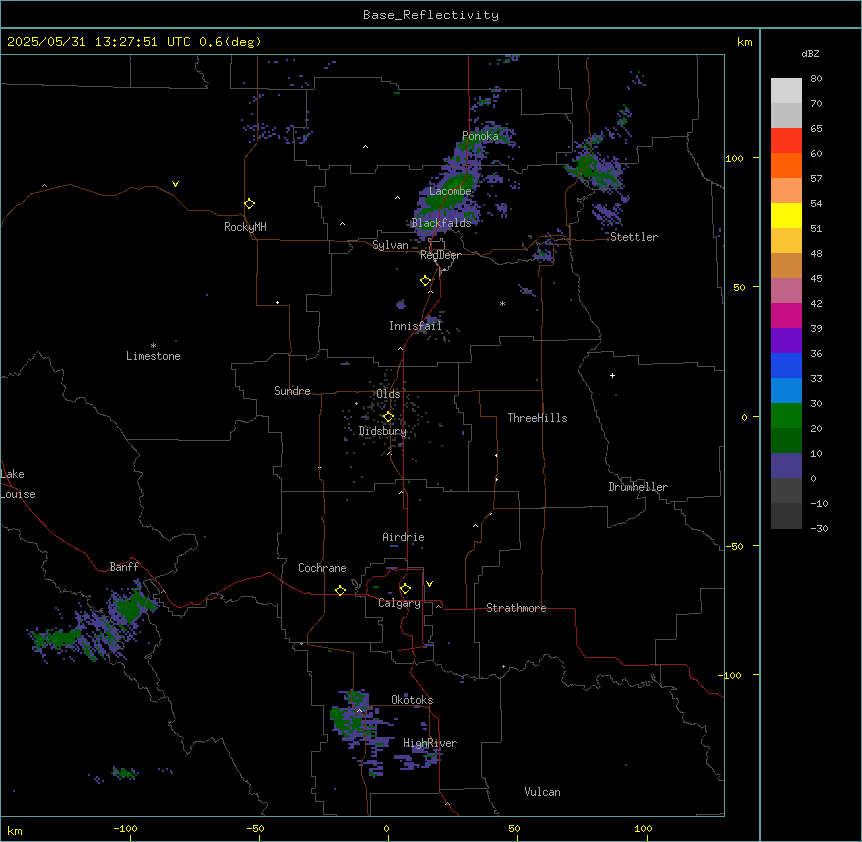Click the Cochrane label
862x842 pixels.
pos(322,568)
